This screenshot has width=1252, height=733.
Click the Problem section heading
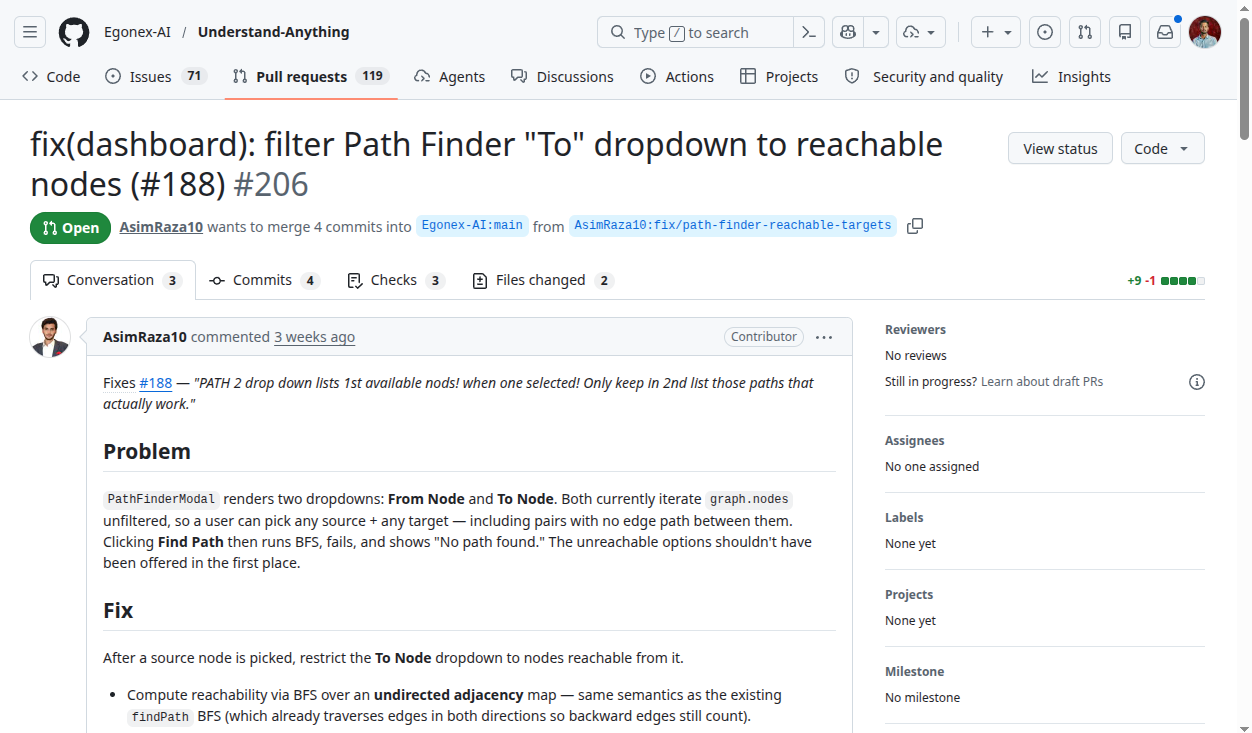147,451
